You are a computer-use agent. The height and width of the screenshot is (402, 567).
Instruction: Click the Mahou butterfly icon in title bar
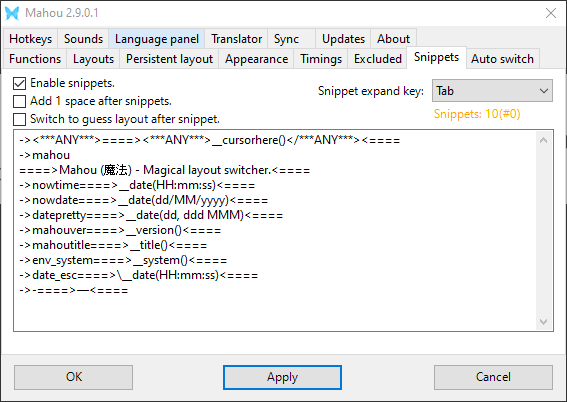[12, 13]
